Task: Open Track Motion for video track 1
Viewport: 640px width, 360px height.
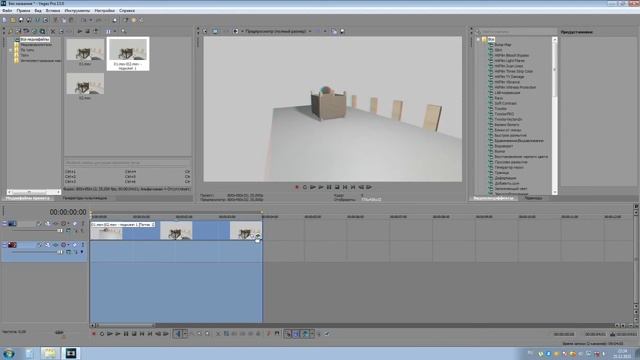Action: [x=47, y=223]
